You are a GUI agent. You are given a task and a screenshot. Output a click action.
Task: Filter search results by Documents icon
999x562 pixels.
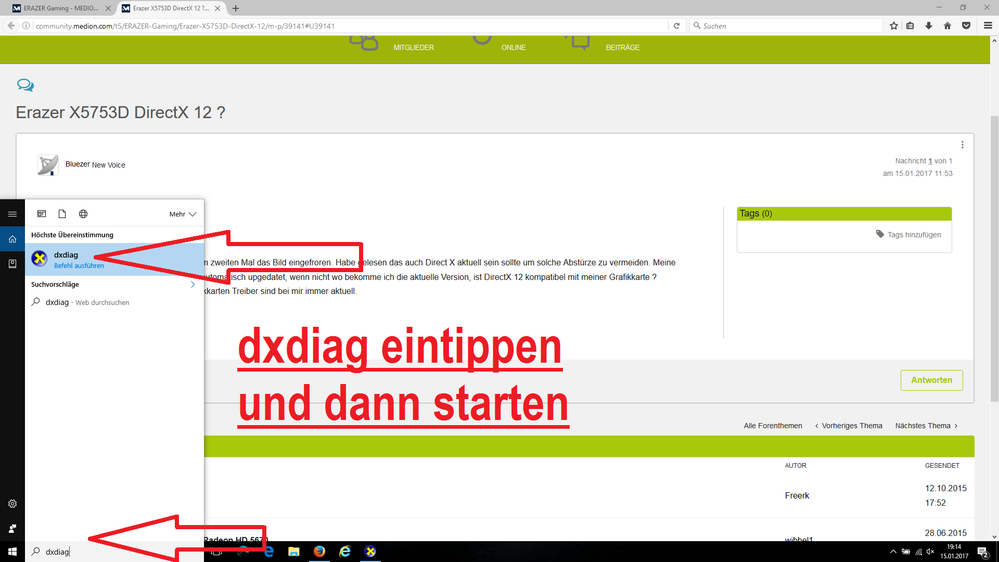pyautogui.click(x=62, y=214)
